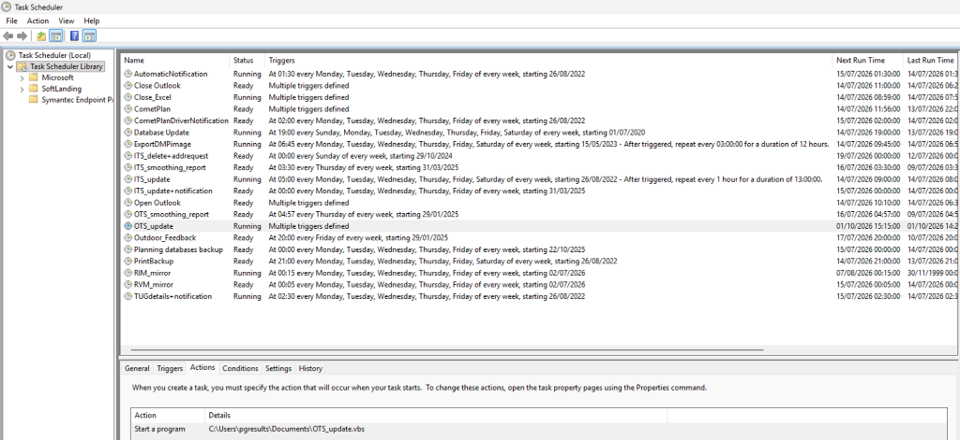Select the OTS_smoothing_report task name
The width and height of the screenshot is (960, 440).
click(x=171, y=214)
